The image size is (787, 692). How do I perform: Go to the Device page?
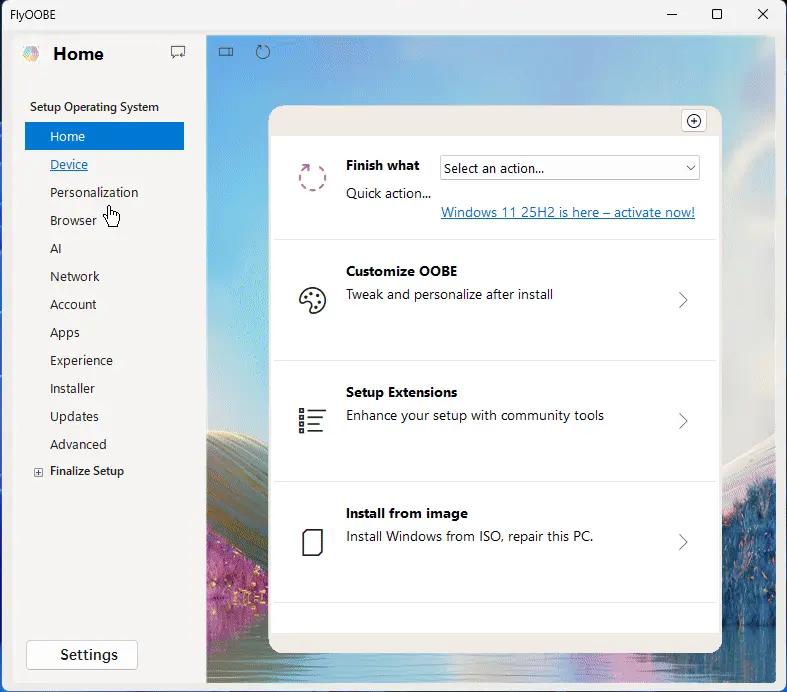(x=69, y=164)
